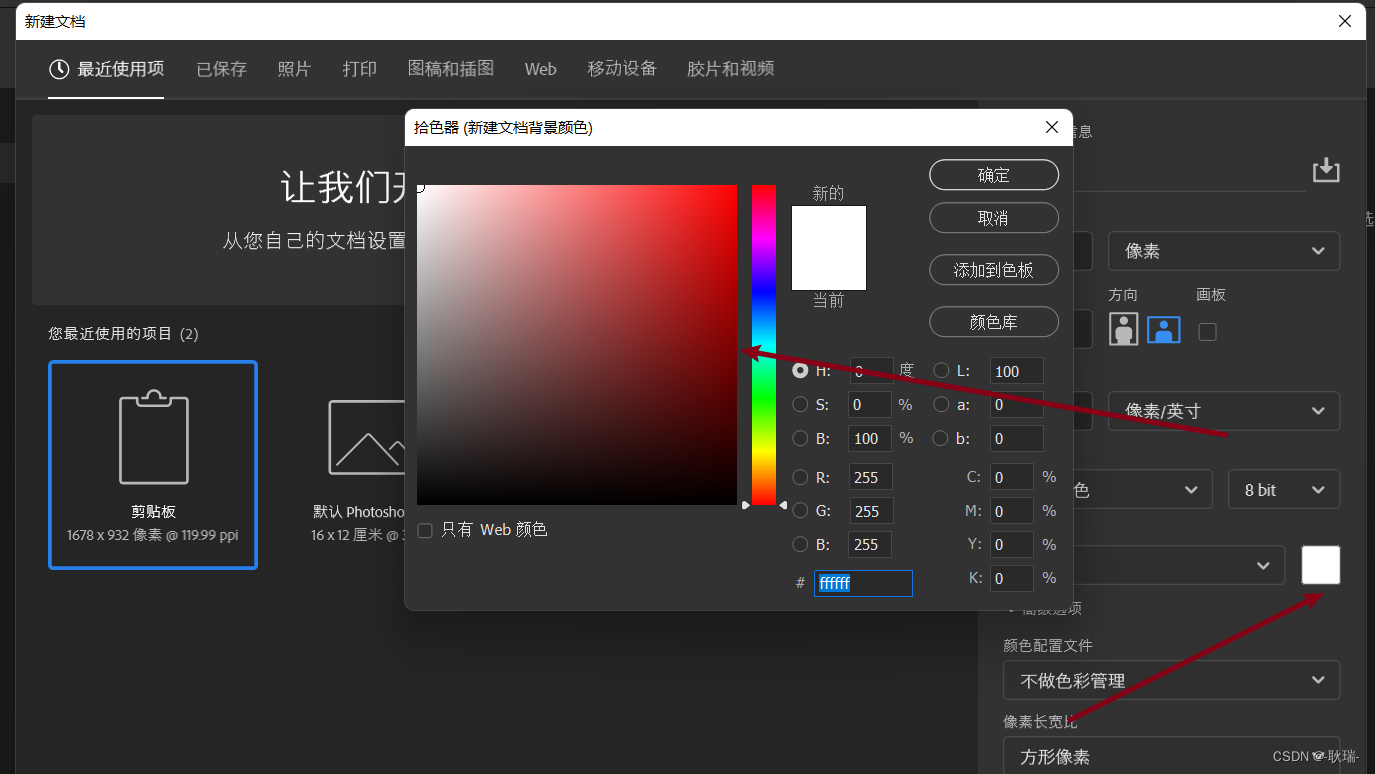Click the hex color input field

tap(863, 583)
